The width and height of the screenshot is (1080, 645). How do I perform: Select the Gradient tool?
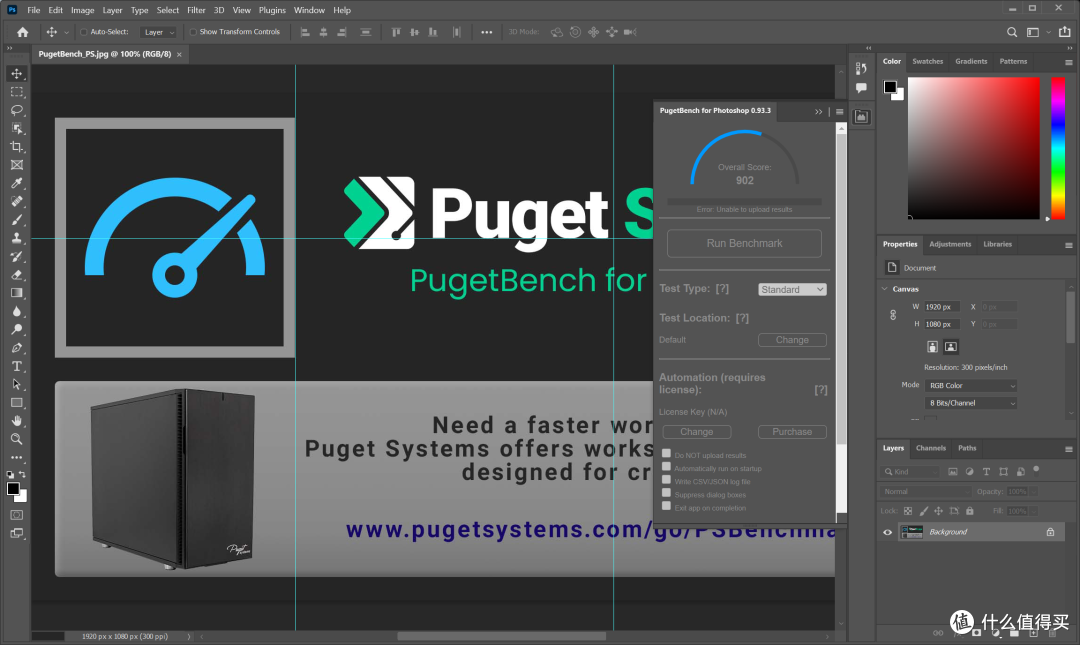(17, 293)
